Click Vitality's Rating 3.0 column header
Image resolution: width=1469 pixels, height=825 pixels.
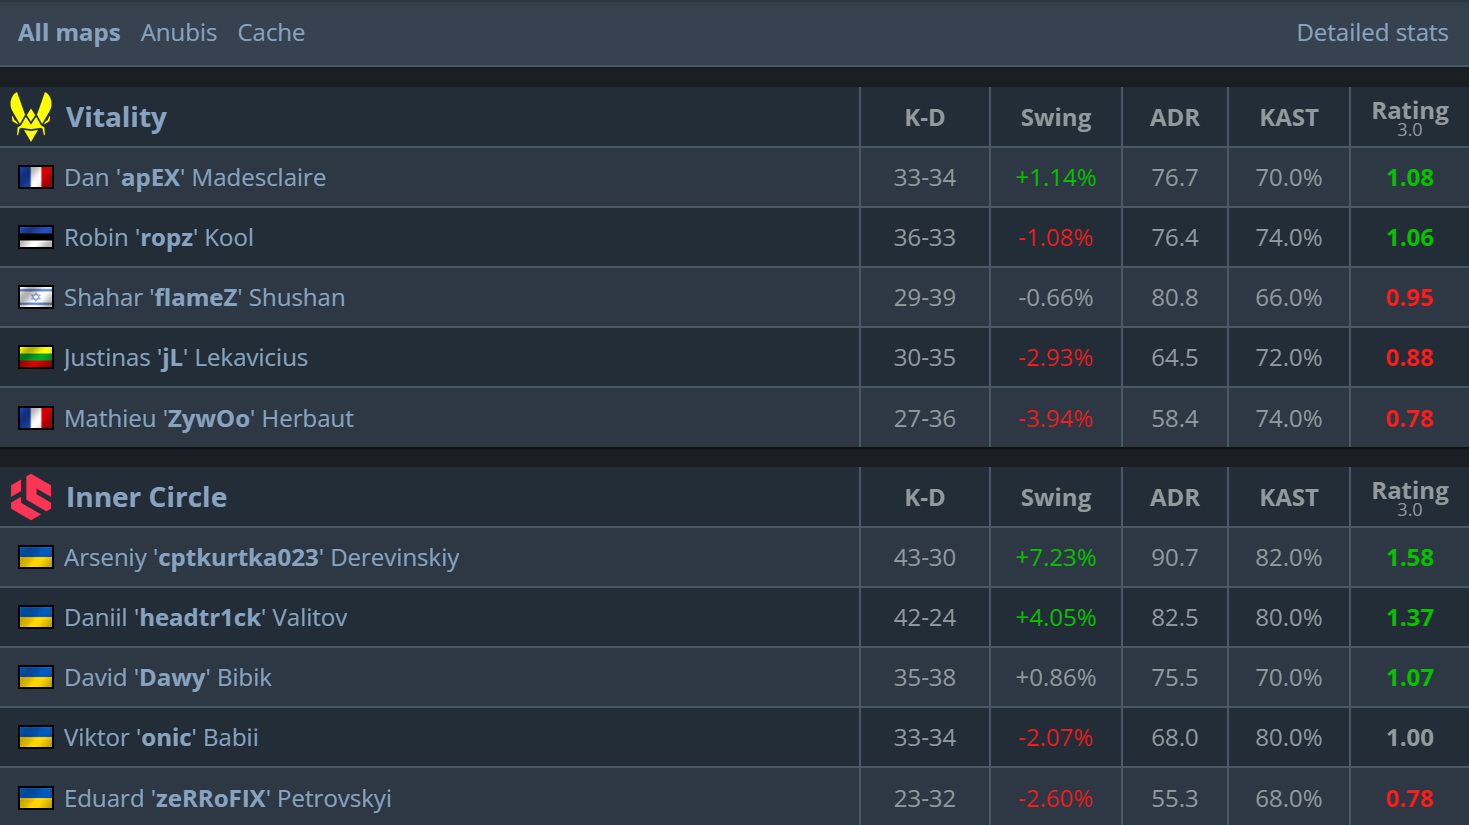(1410, 117)
